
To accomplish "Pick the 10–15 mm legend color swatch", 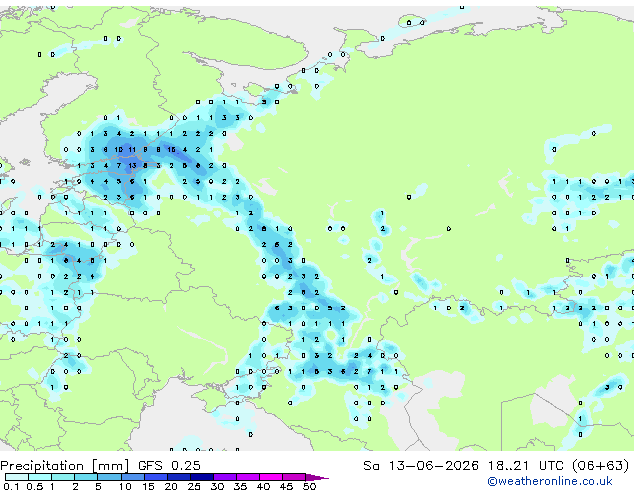I will coord(132,477).
